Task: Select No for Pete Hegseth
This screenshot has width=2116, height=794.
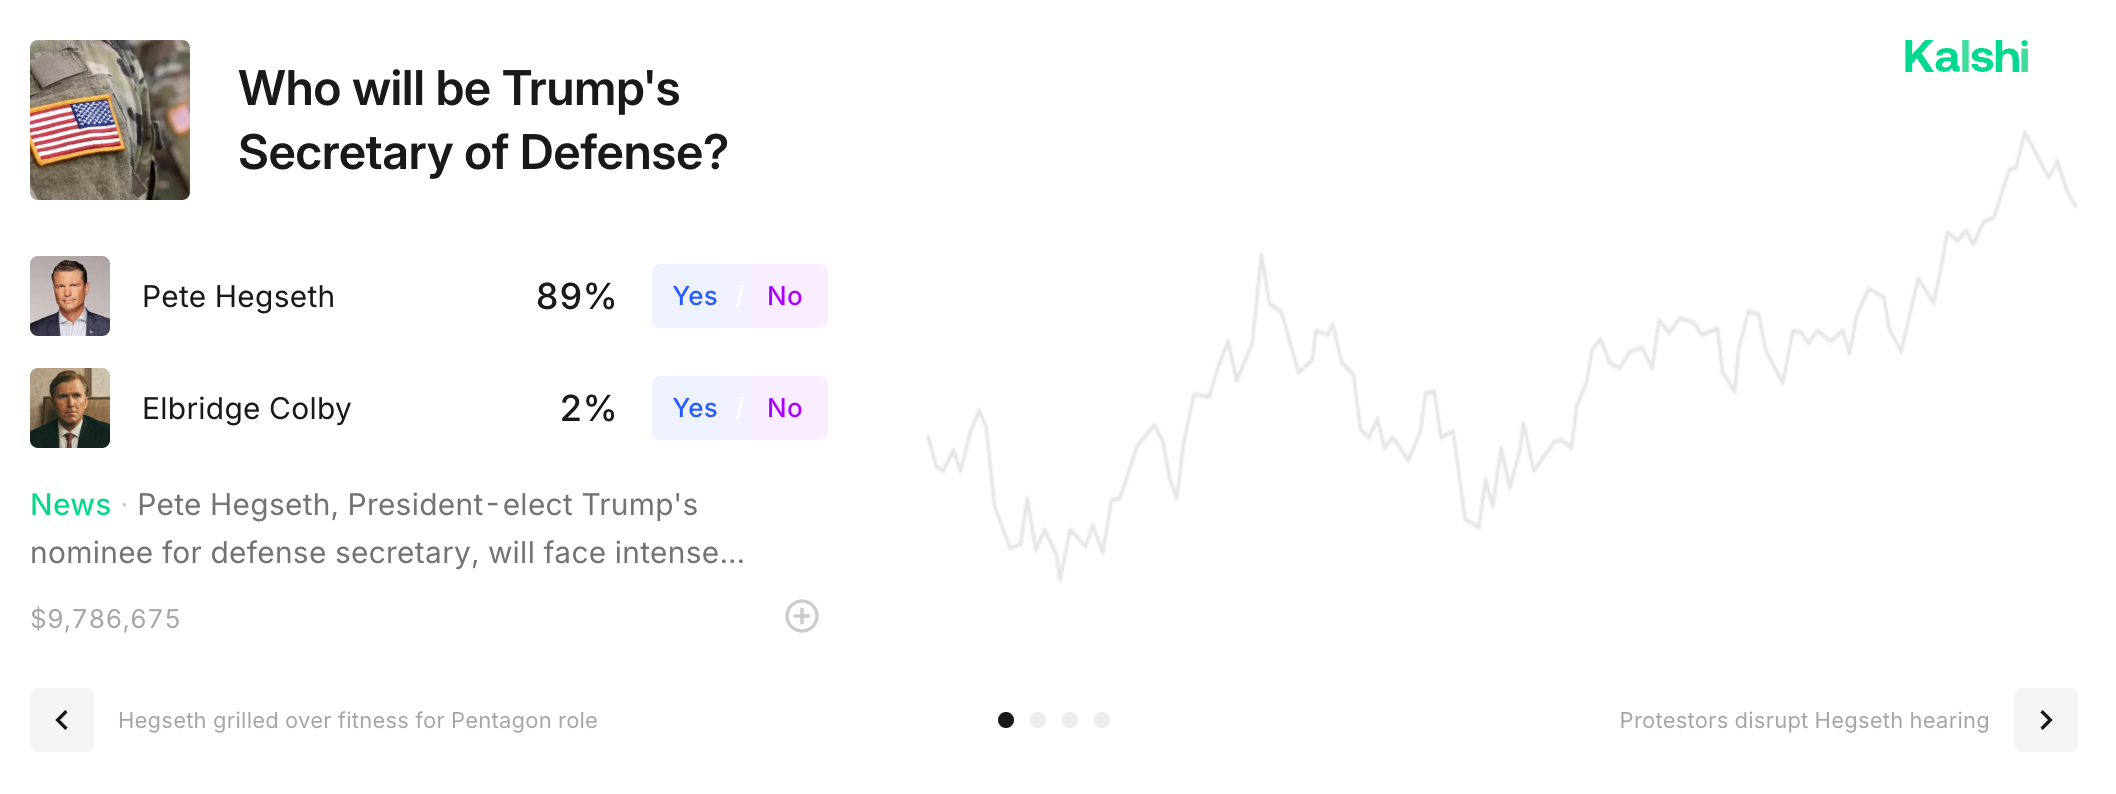Action: click(784, 296)
